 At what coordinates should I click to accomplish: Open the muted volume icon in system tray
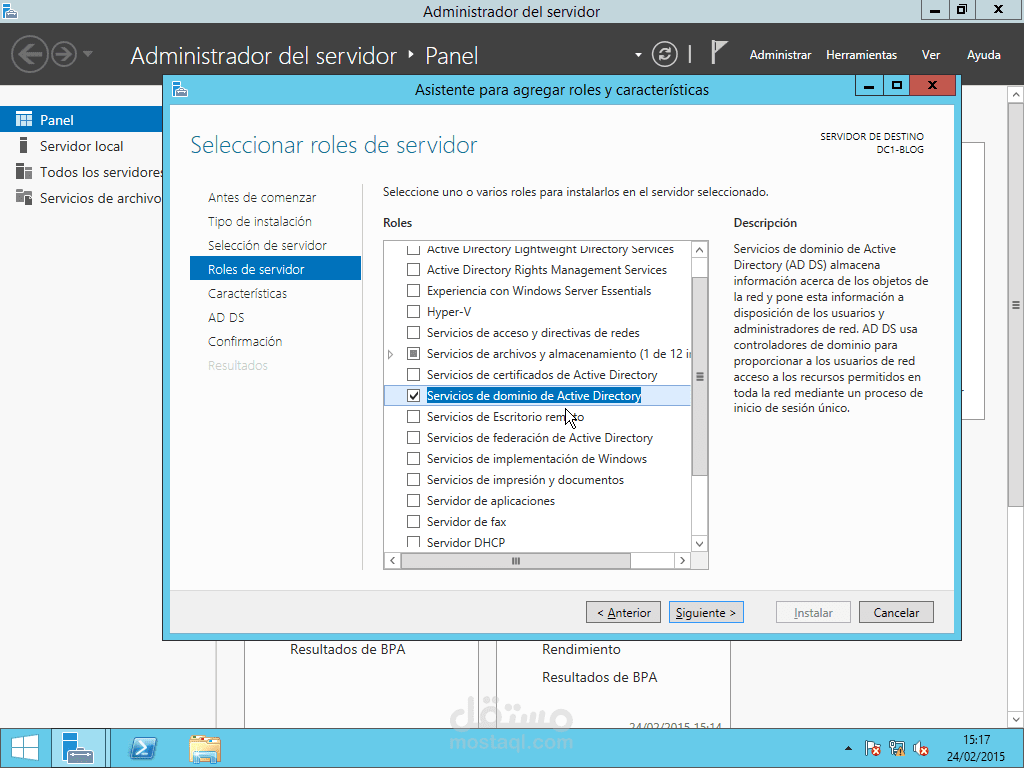(920, 748)
